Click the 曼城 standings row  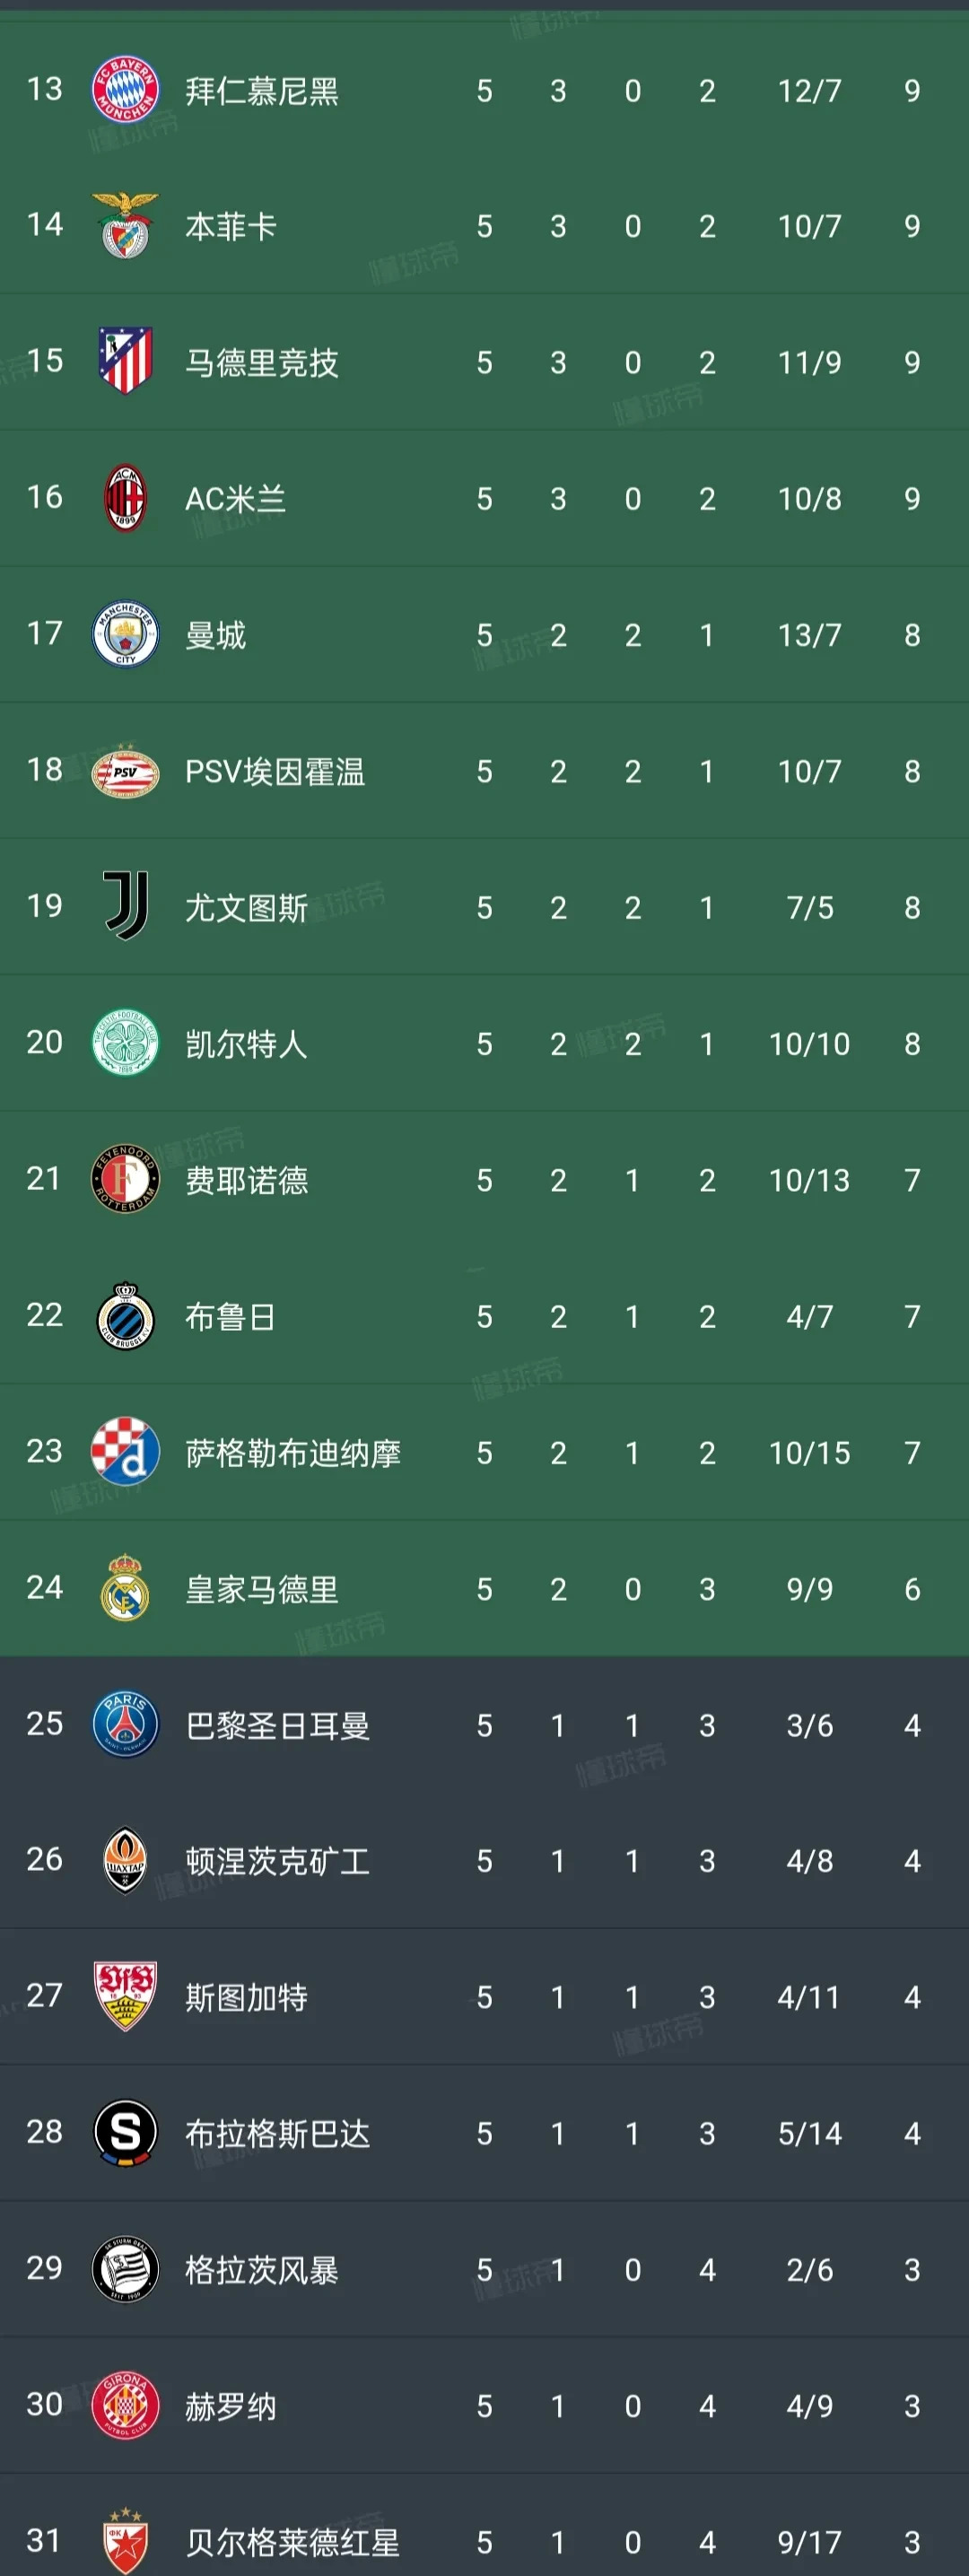point(484,635)
